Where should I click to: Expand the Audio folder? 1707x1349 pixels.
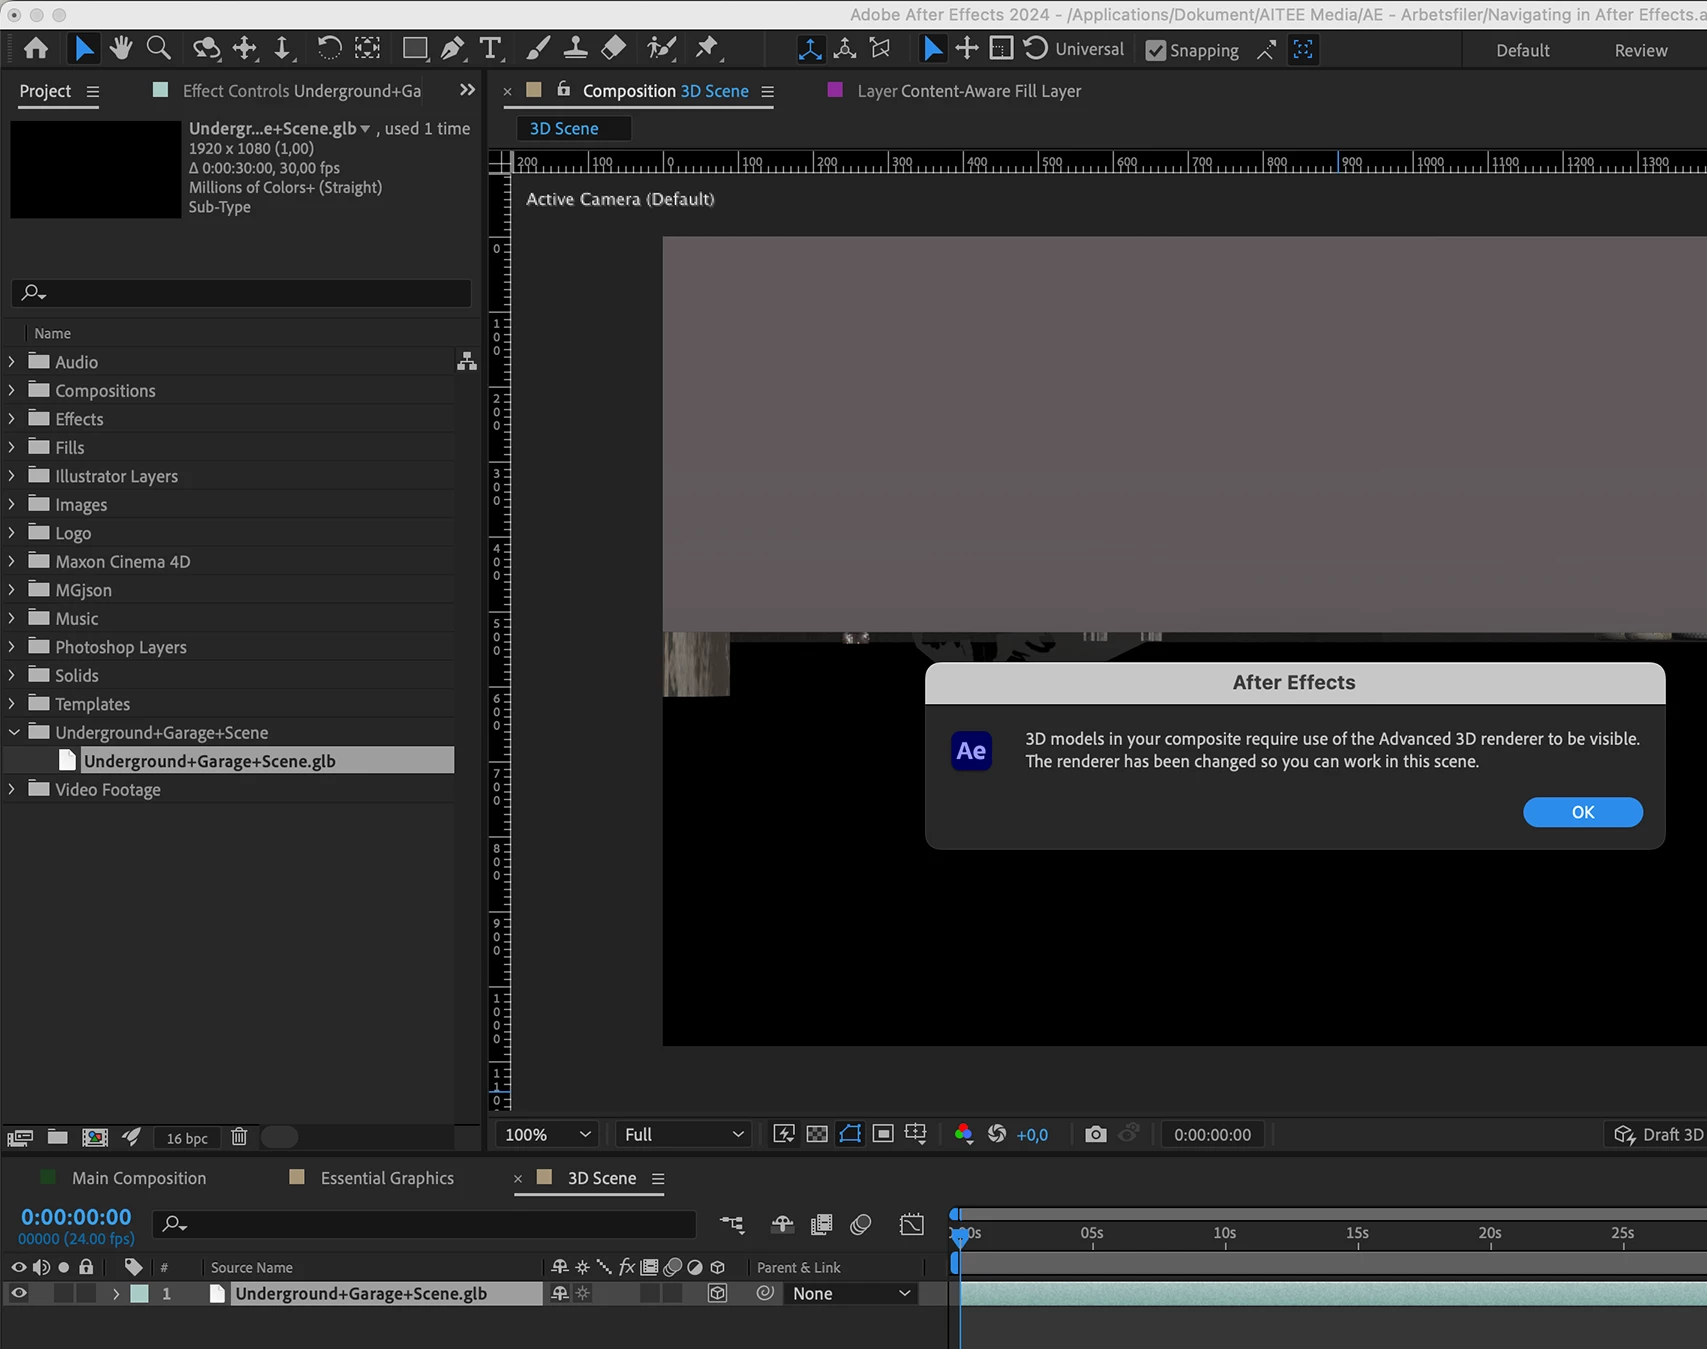[12, 362]
